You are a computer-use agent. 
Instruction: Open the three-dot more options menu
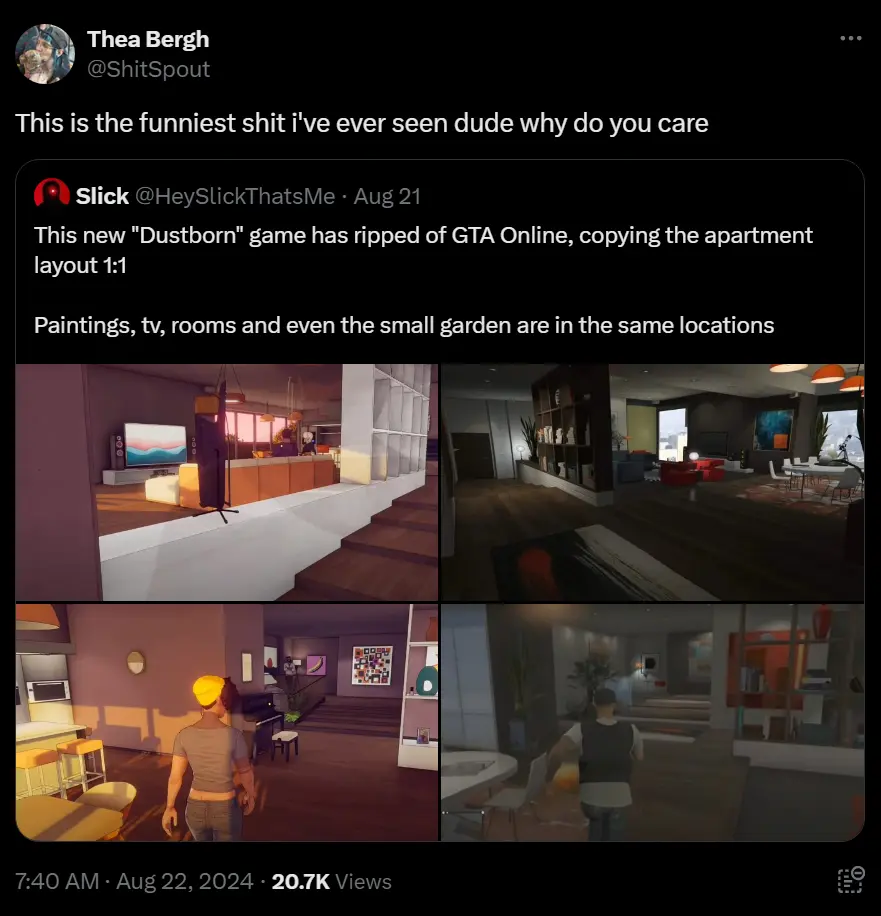pyautogui.click(x=851, y=38)
